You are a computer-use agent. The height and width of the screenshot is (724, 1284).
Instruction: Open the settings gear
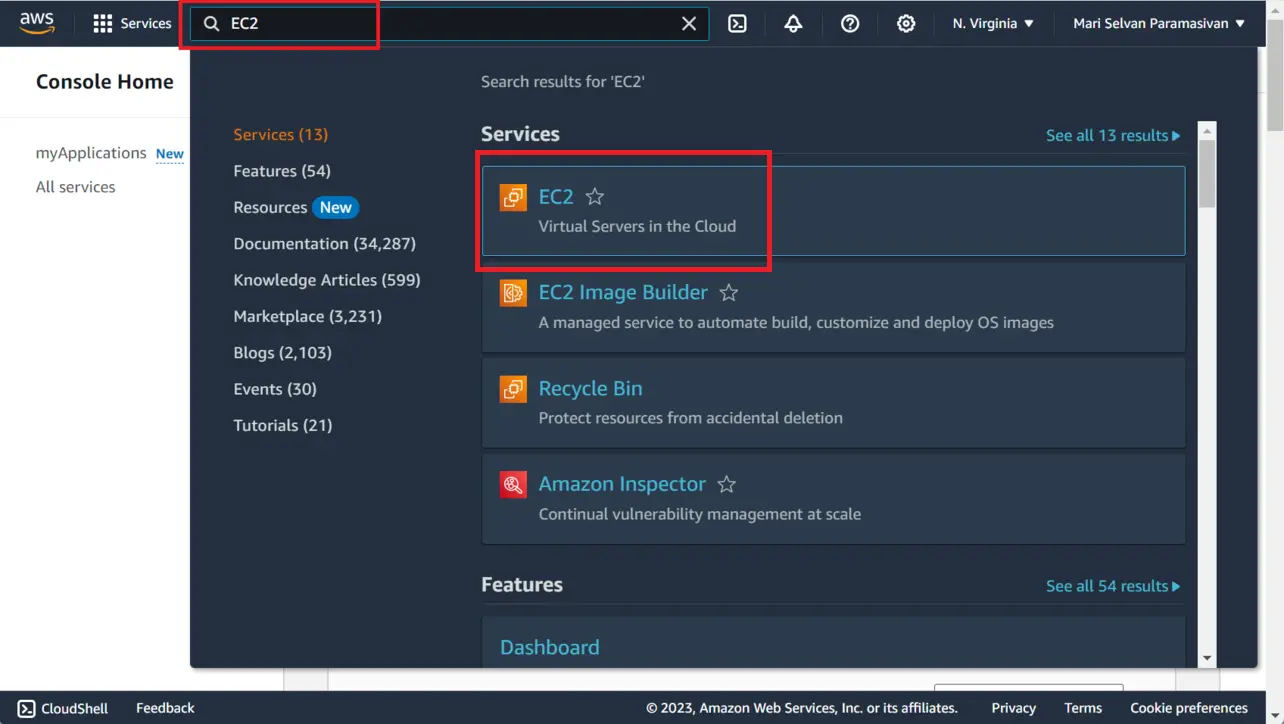coord(906,23)
